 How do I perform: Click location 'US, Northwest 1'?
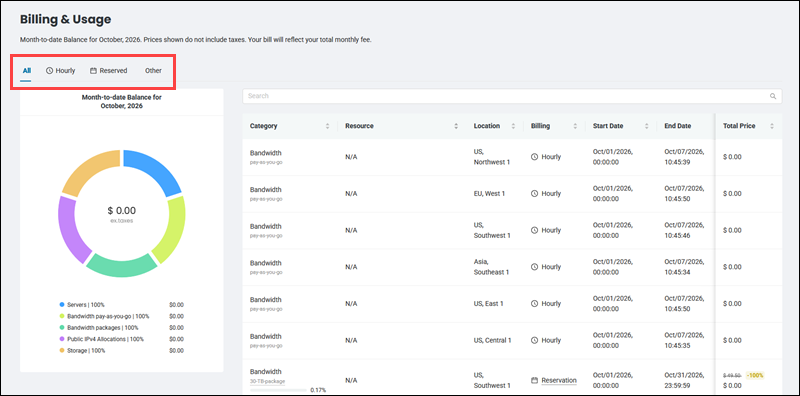pyautogui.click(x=492, y=157)
